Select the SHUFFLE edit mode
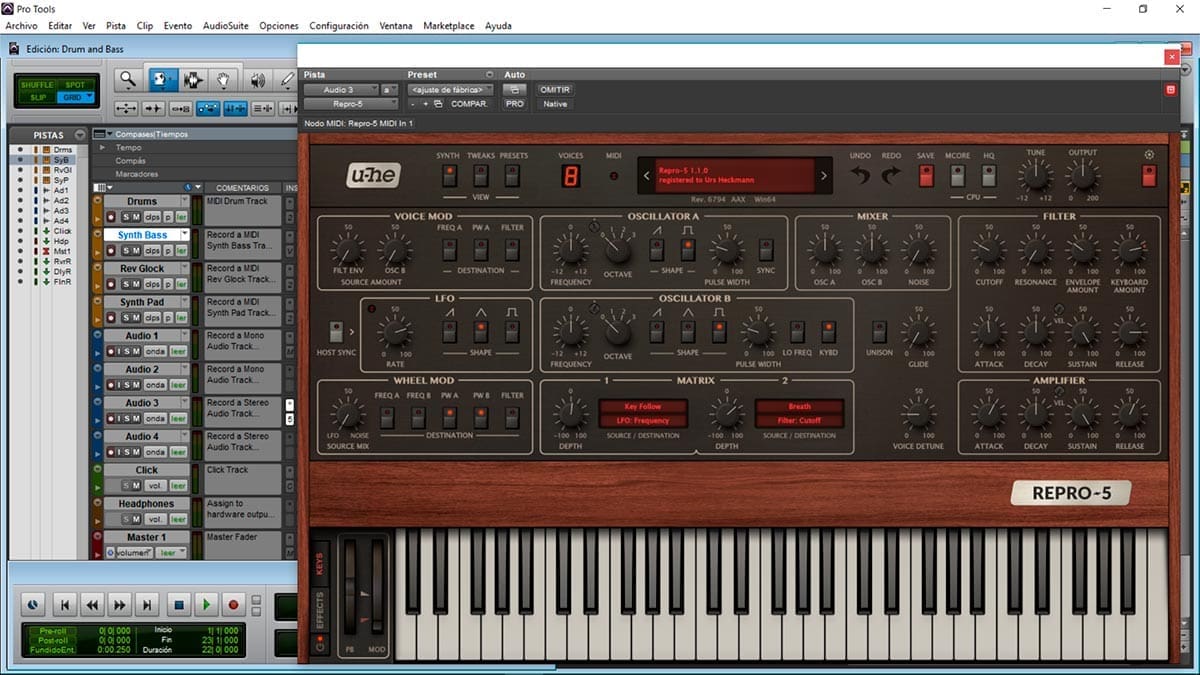The height and width of the screenshot is (675, 1200). pyautogui.click(x=37, y=85)
